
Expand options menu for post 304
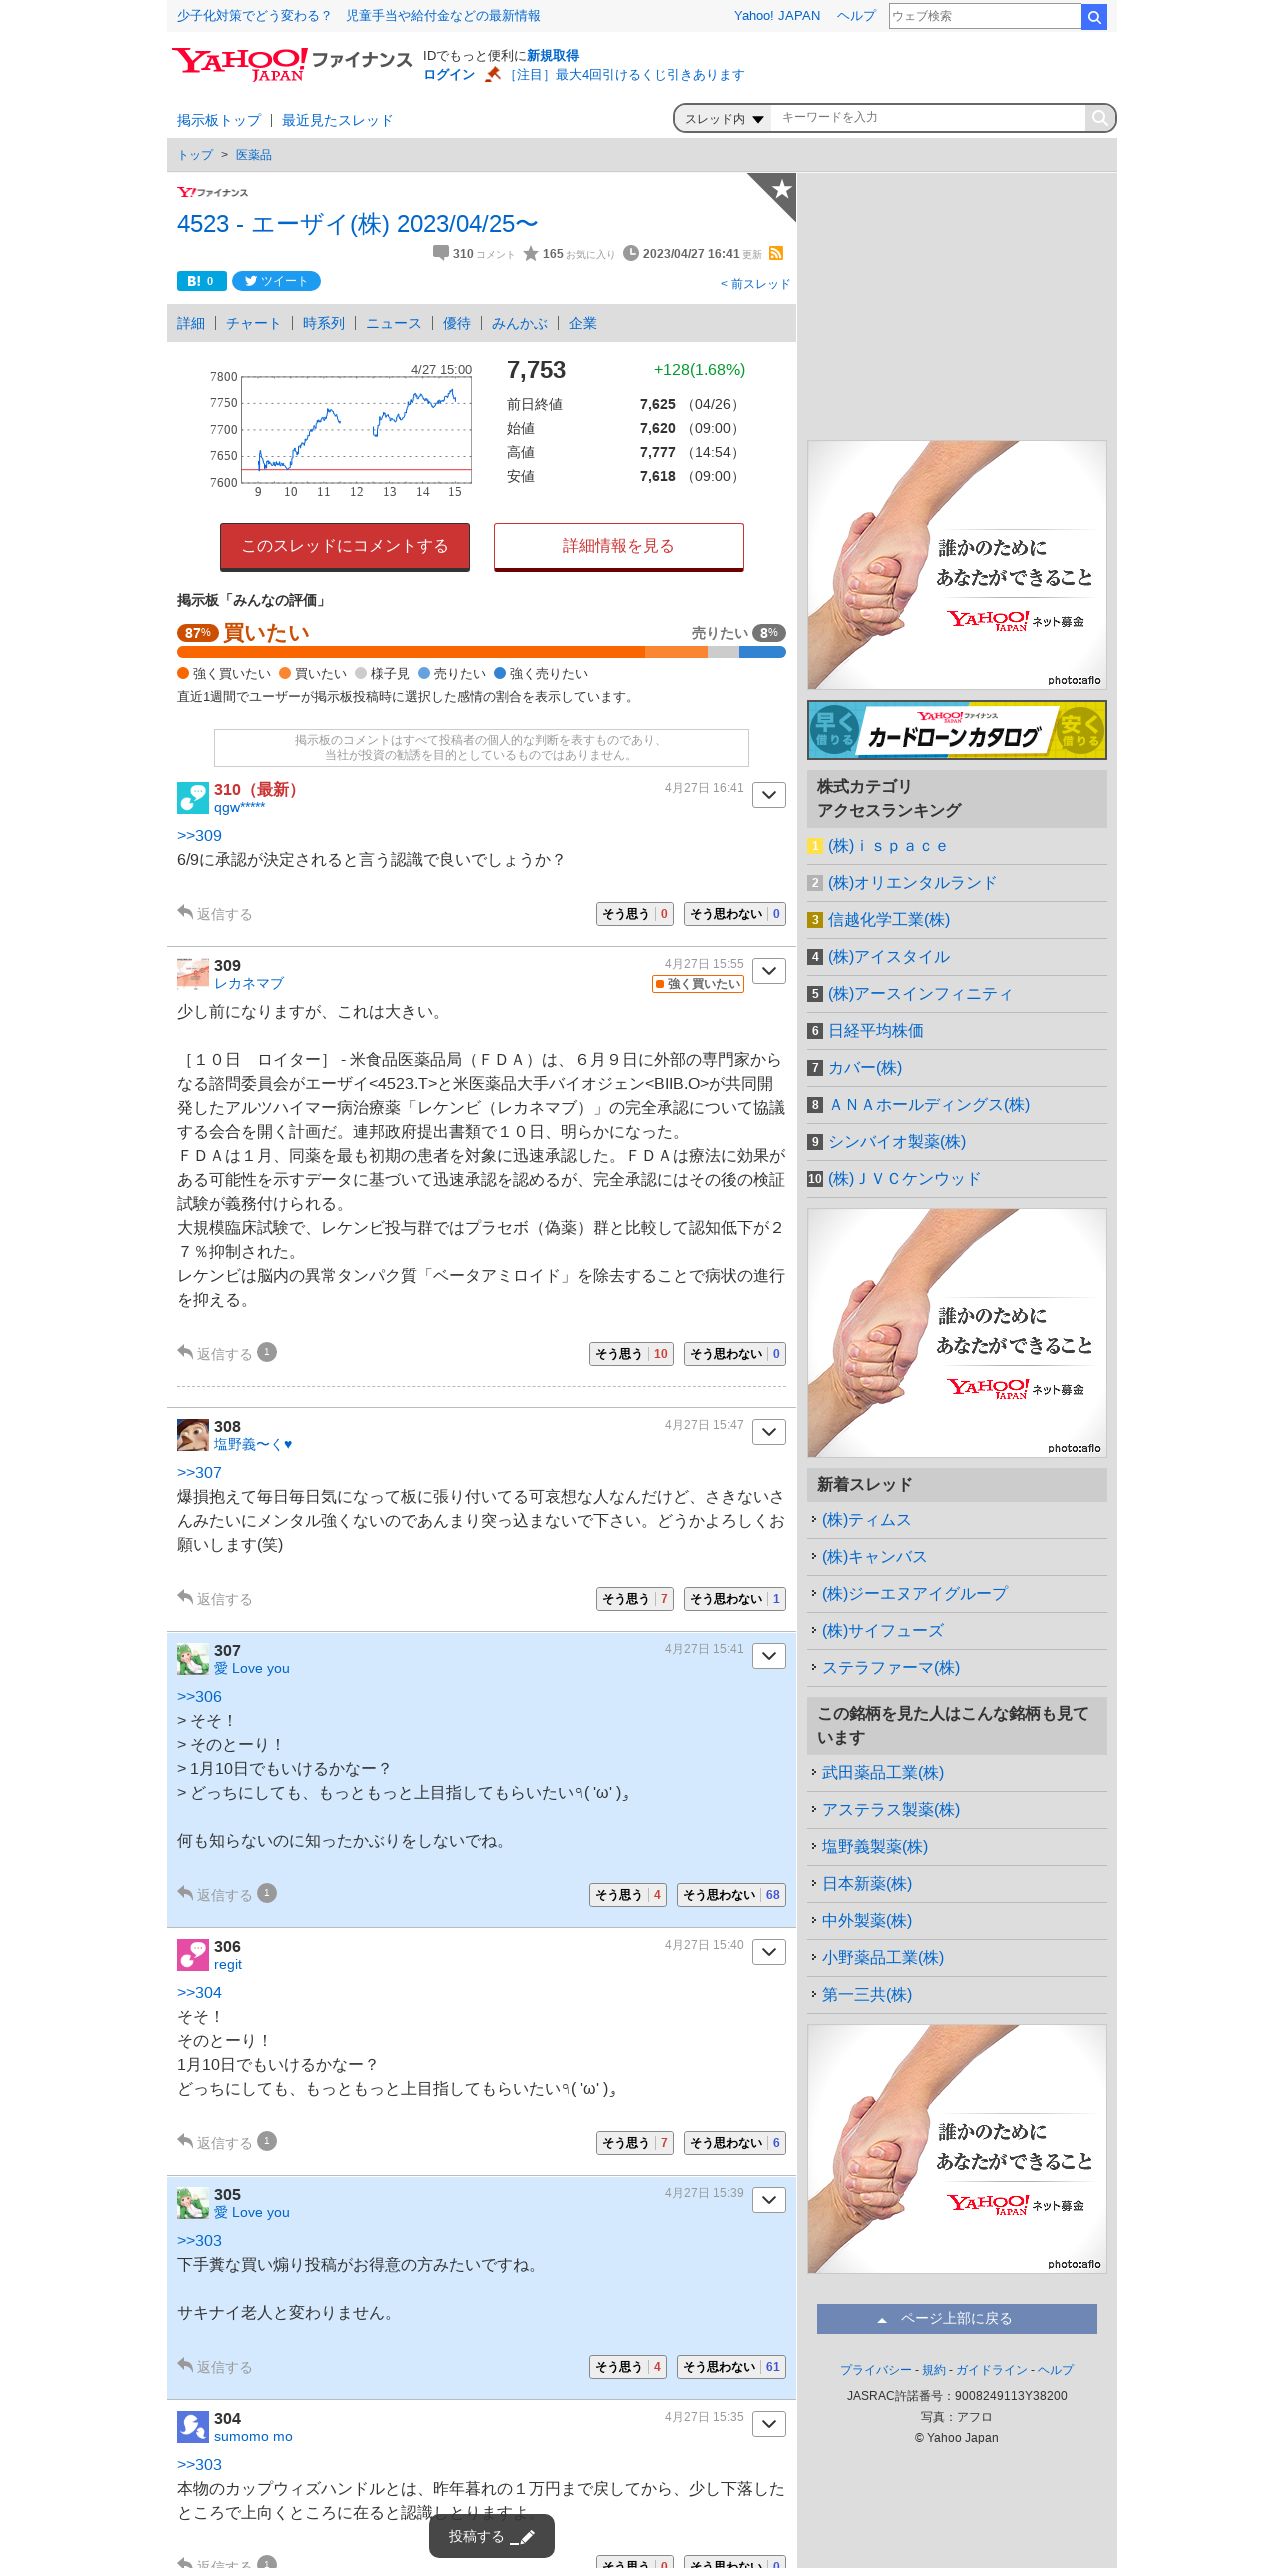click(x=769, y=2424)
